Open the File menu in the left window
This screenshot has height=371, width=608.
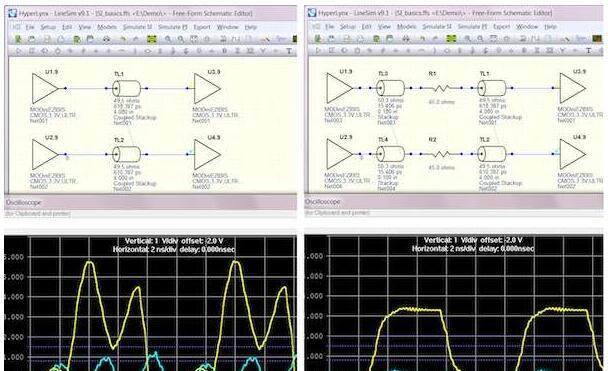pyautogui.click(x=30, y=27)
